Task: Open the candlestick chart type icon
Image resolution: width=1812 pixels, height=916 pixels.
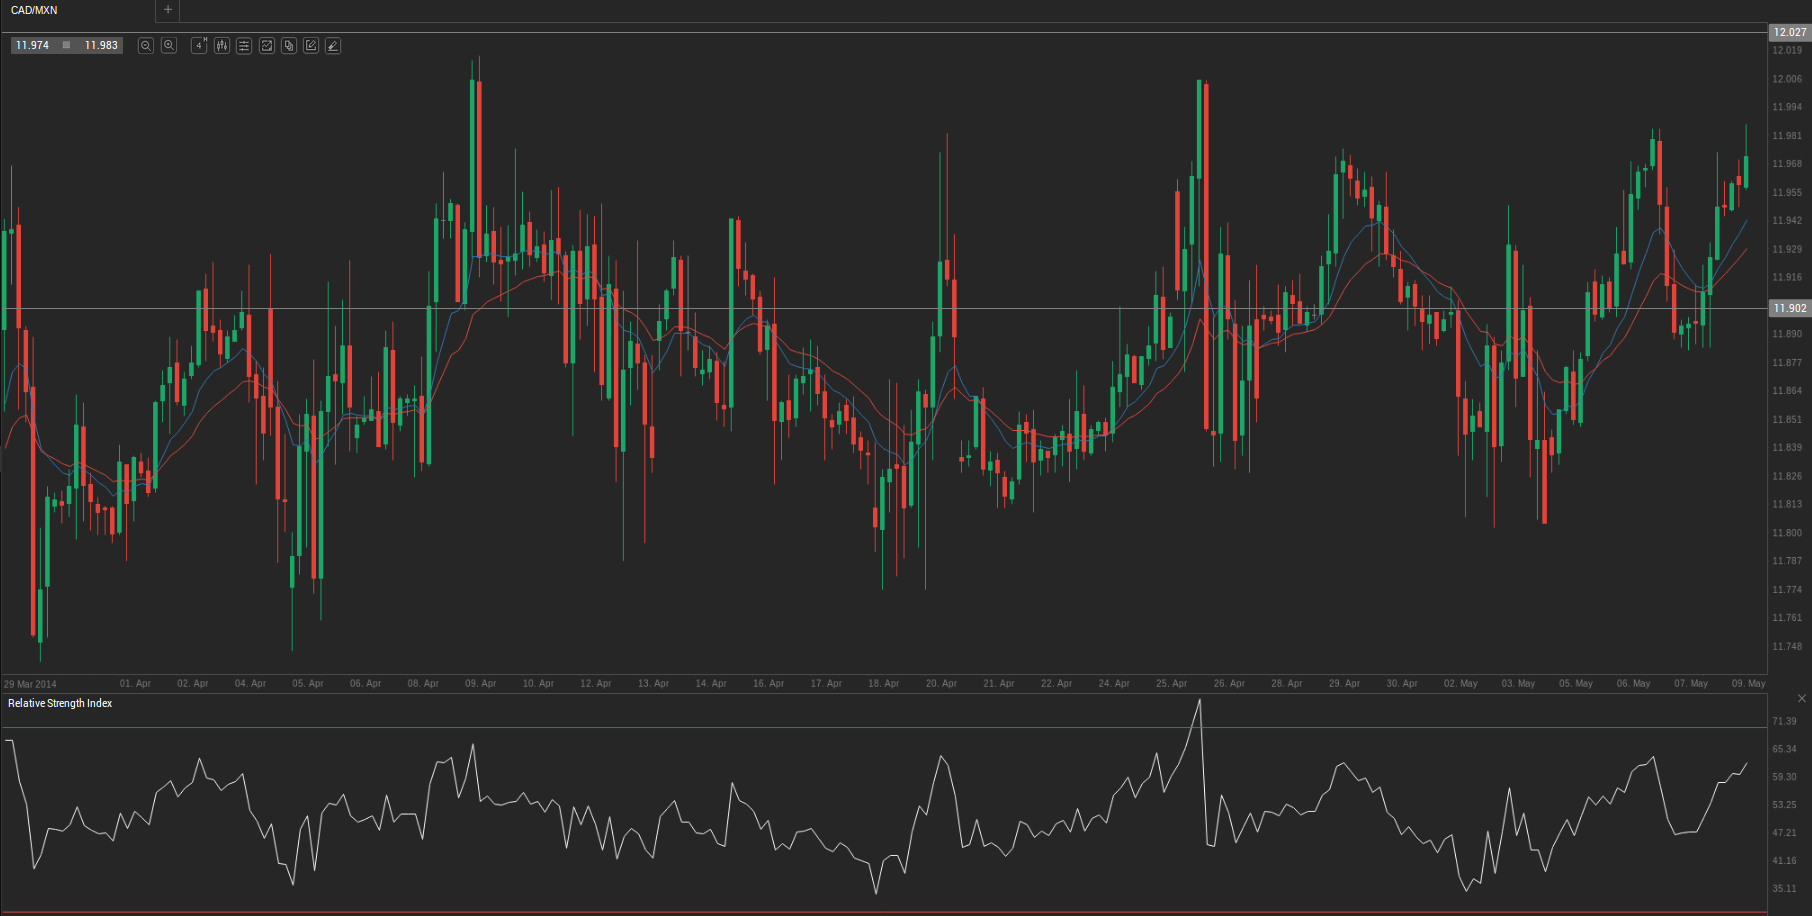Action: coord(222,46)
